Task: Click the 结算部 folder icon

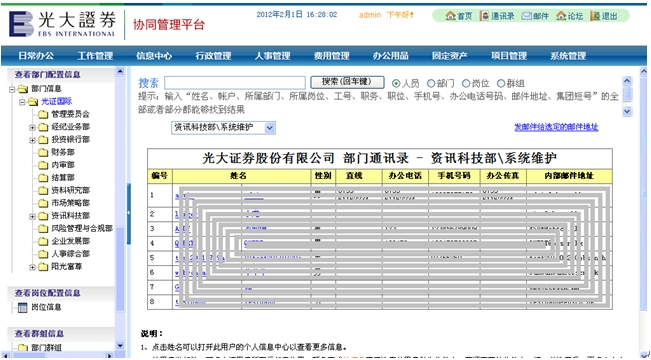Action: 43,178
